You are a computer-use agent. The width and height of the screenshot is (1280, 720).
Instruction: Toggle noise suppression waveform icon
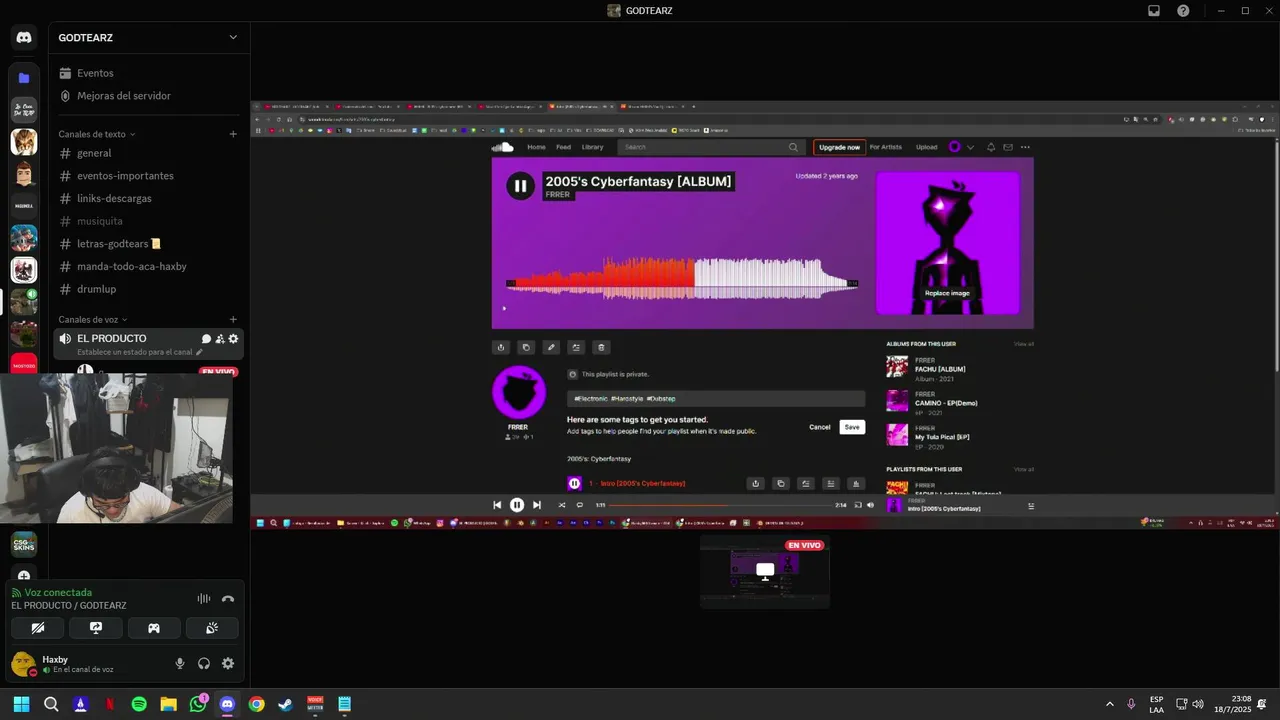204,599
